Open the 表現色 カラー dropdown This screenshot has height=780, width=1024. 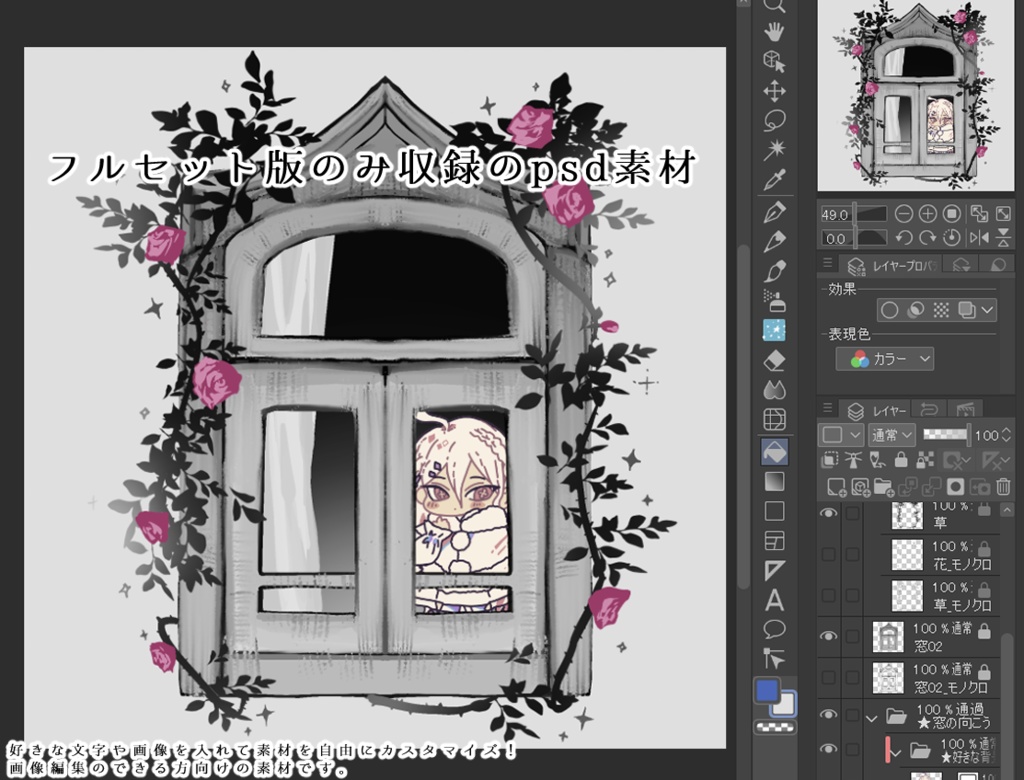[x=885, y=359]
